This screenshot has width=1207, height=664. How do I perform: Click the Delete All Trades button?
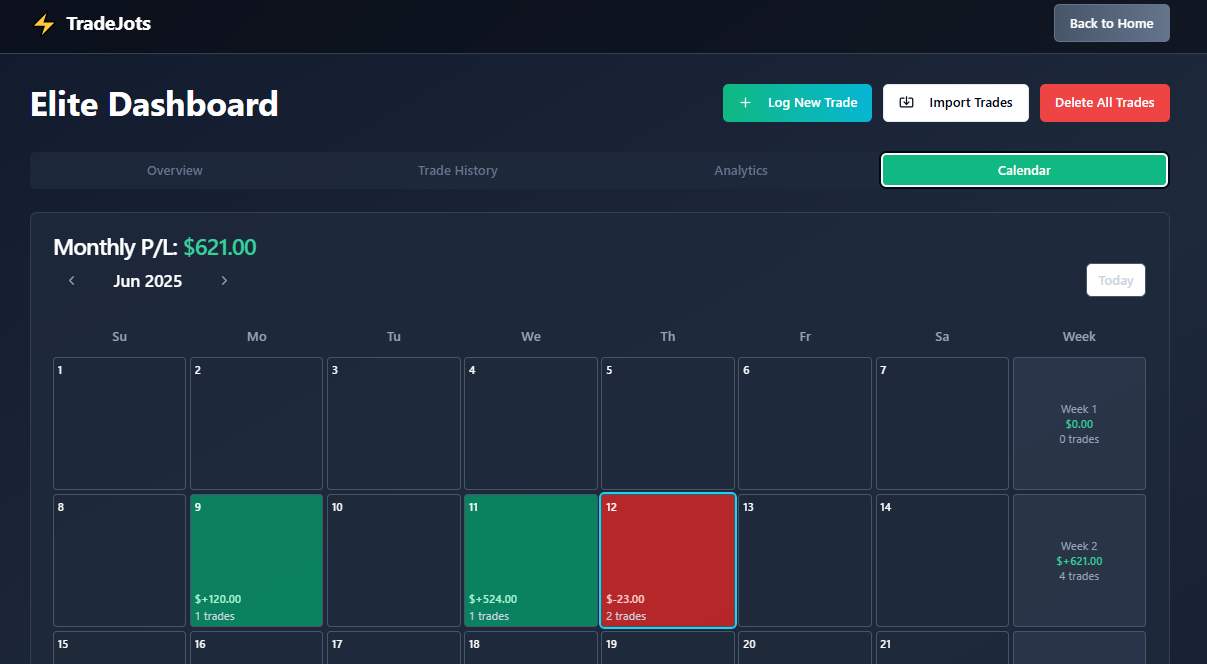1104,103
